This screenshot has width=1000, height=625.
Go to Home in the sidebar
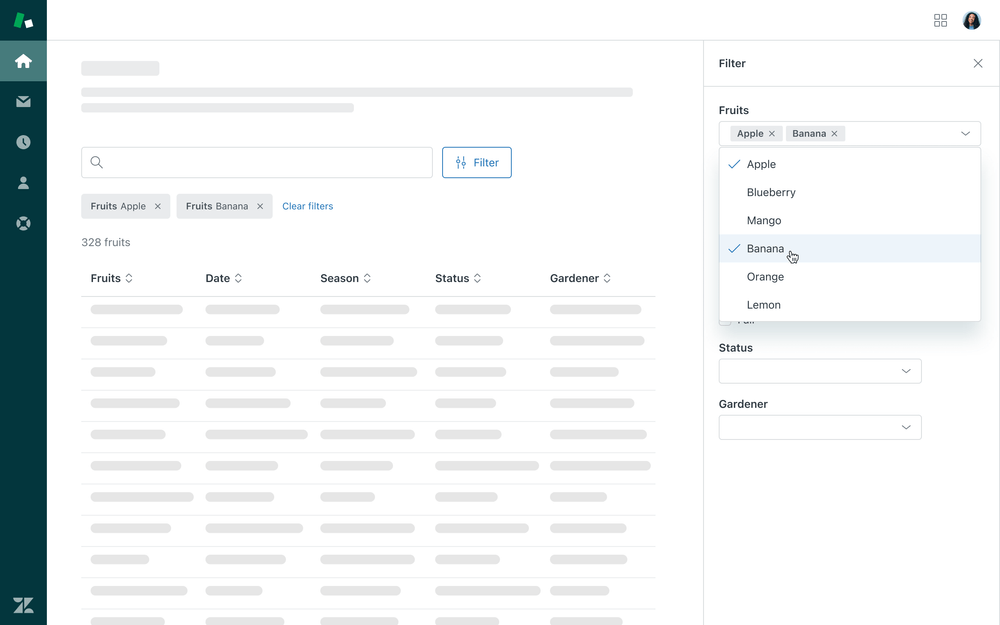(23, 61)
